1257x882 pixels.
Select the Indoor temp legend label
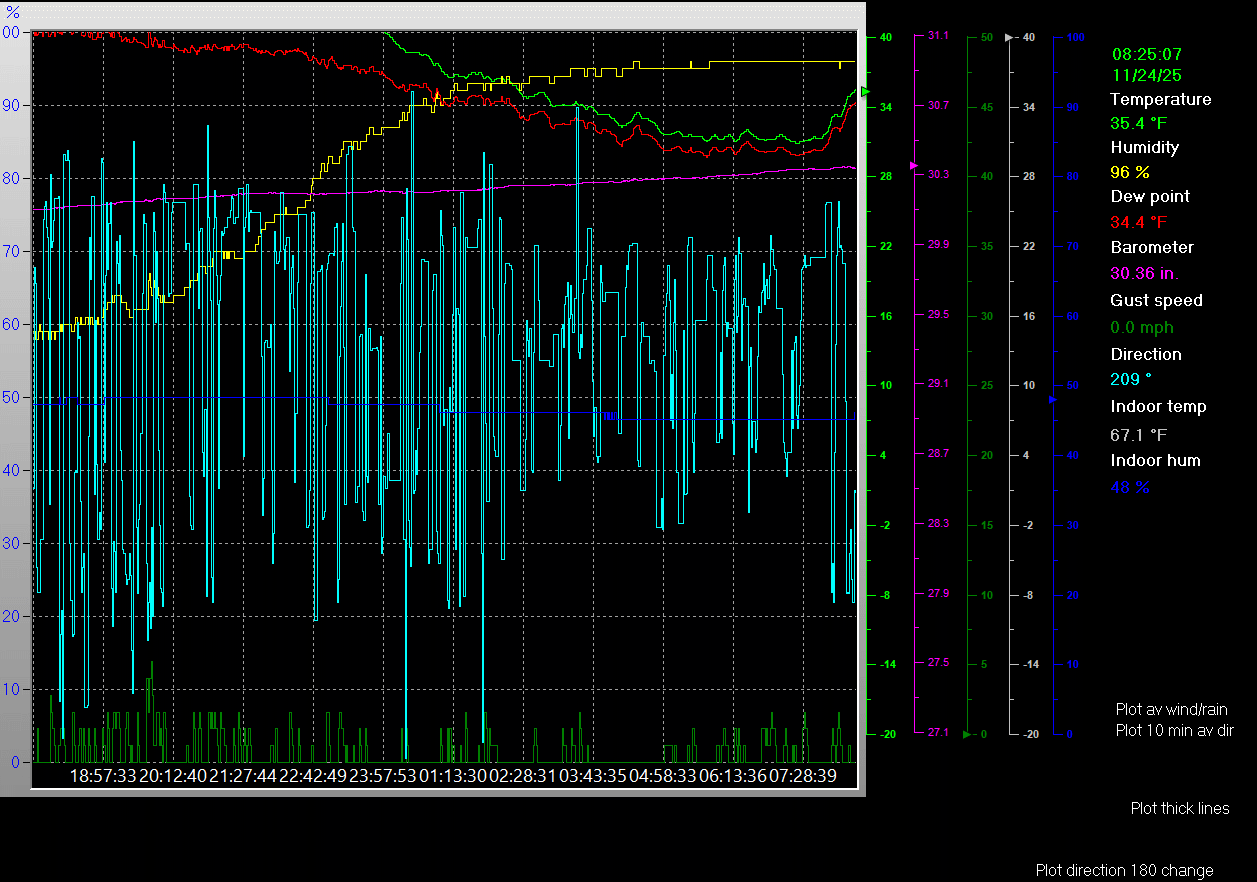pyautogui.click(x=1158, y=406)
